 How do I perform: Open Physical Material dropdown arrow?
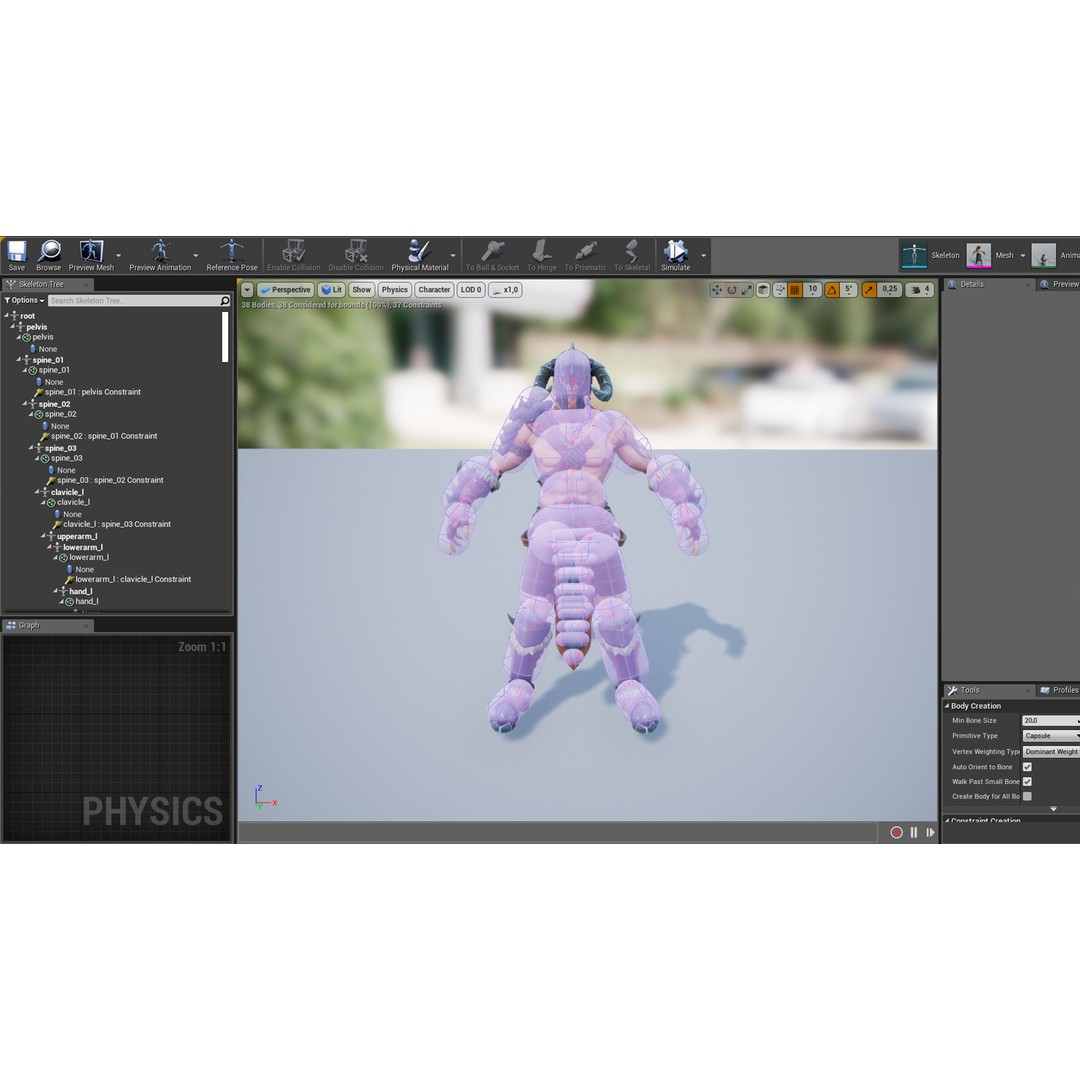click(x=453, y=256)
